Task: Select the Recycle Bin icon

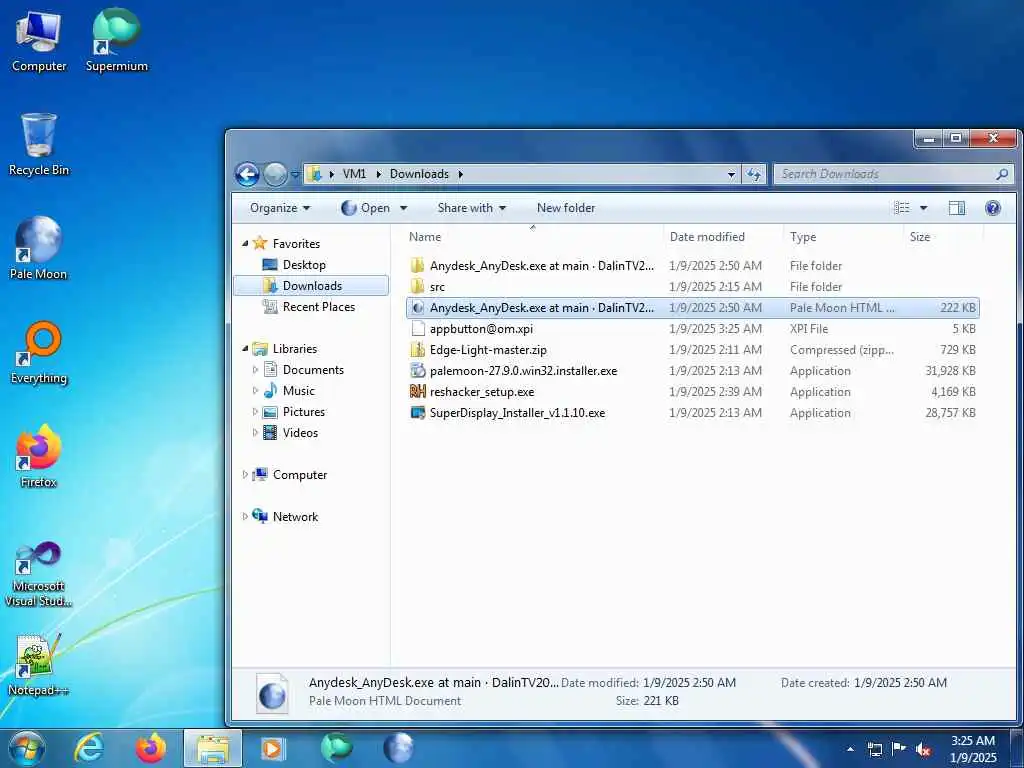Action: [39, 144]
